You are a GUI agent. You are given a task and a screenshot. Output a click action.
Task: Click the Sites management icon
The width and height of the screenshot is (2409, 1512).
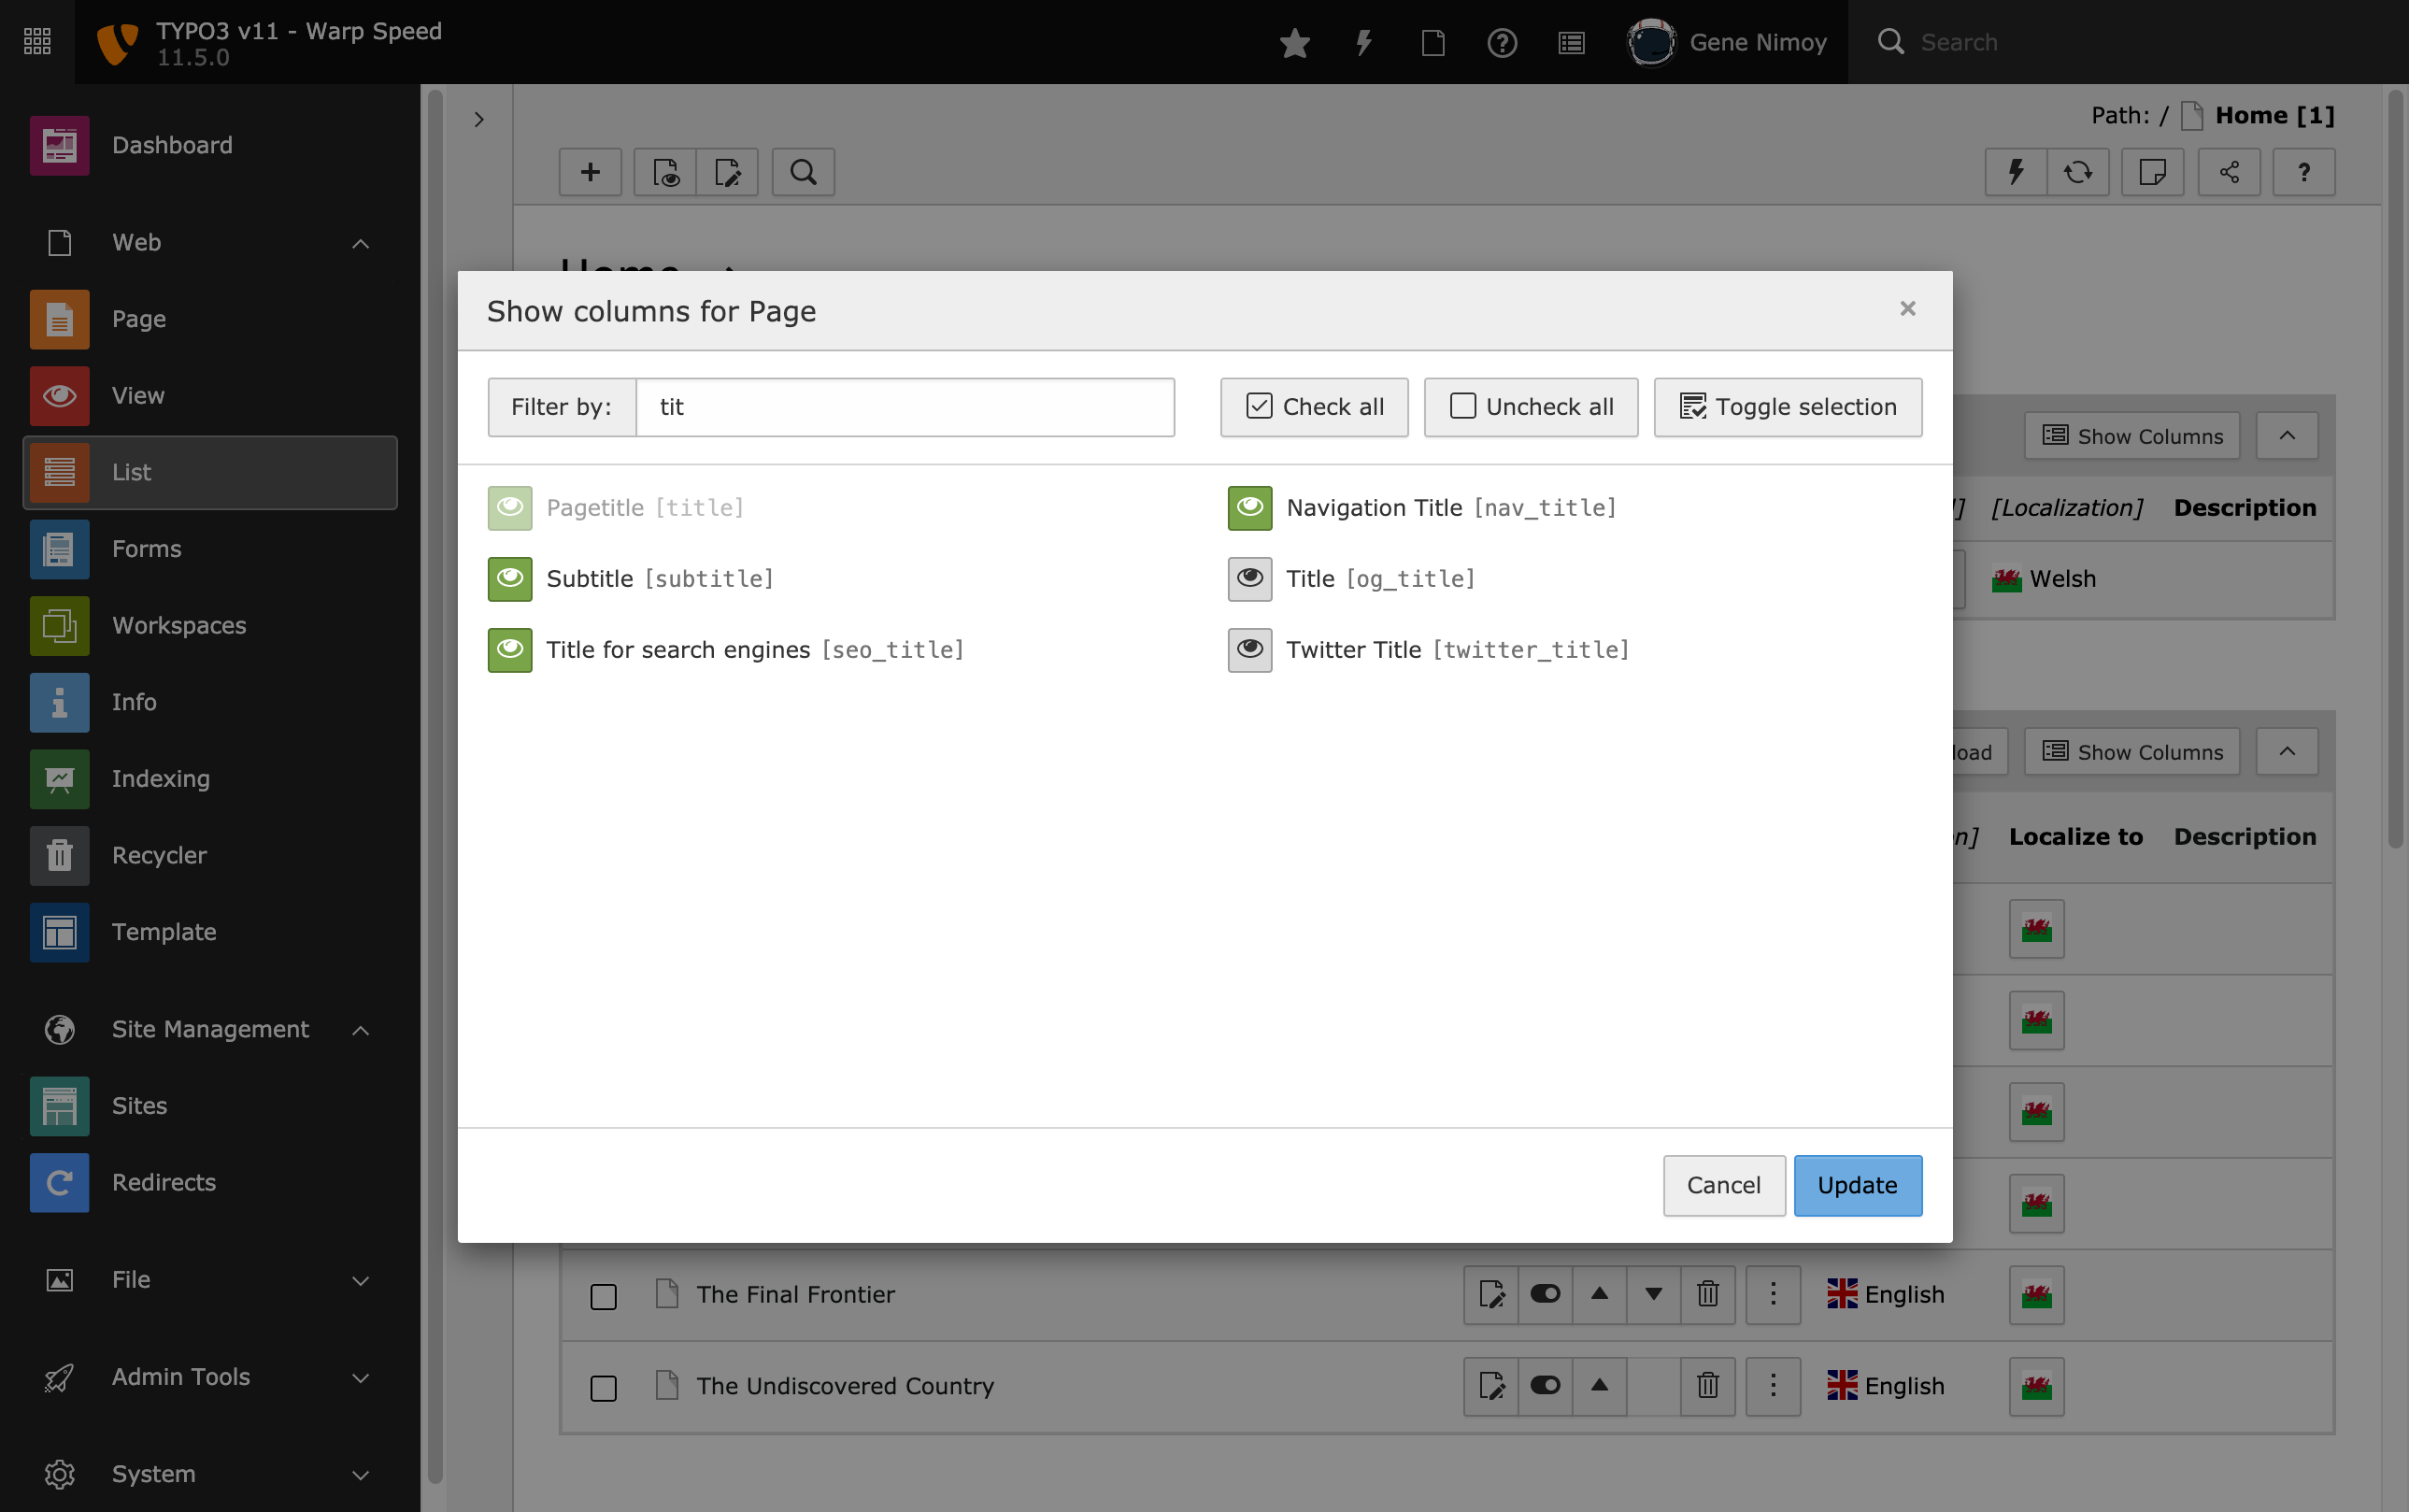[x=58, y=1105]
